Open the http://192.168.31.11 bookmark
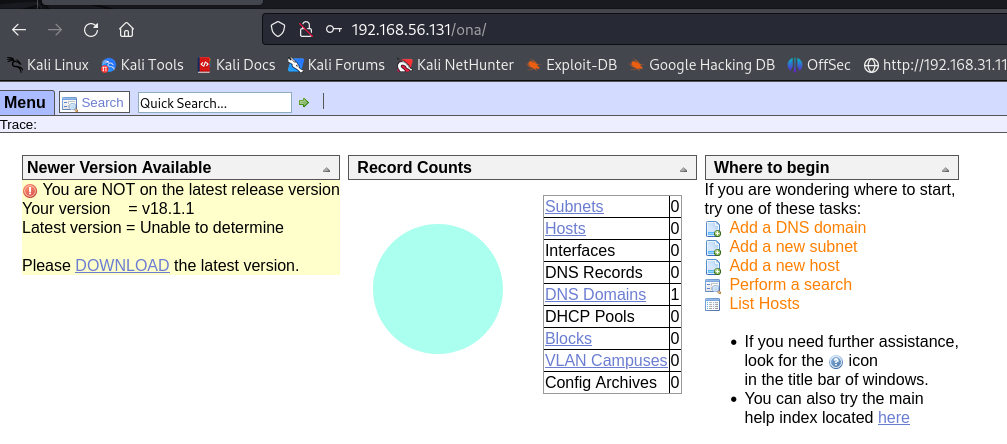This screenshot has height=444, width=1007. coord(935,65)
